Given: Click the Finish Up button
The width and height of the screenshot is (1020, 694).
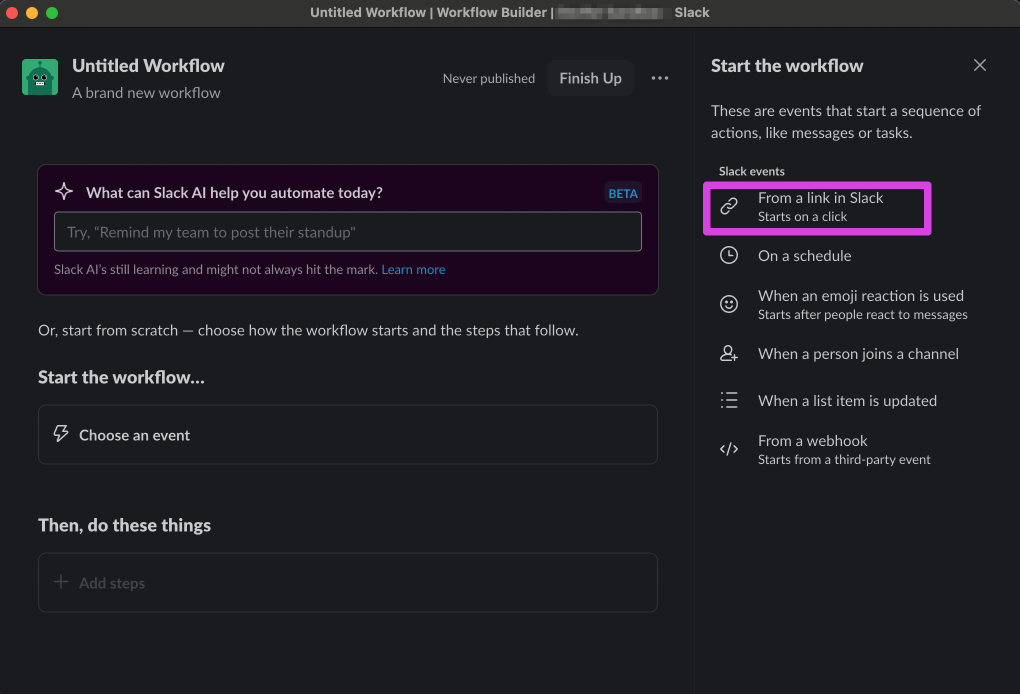Looking at the screenshot, I should [x=590, y=77].
